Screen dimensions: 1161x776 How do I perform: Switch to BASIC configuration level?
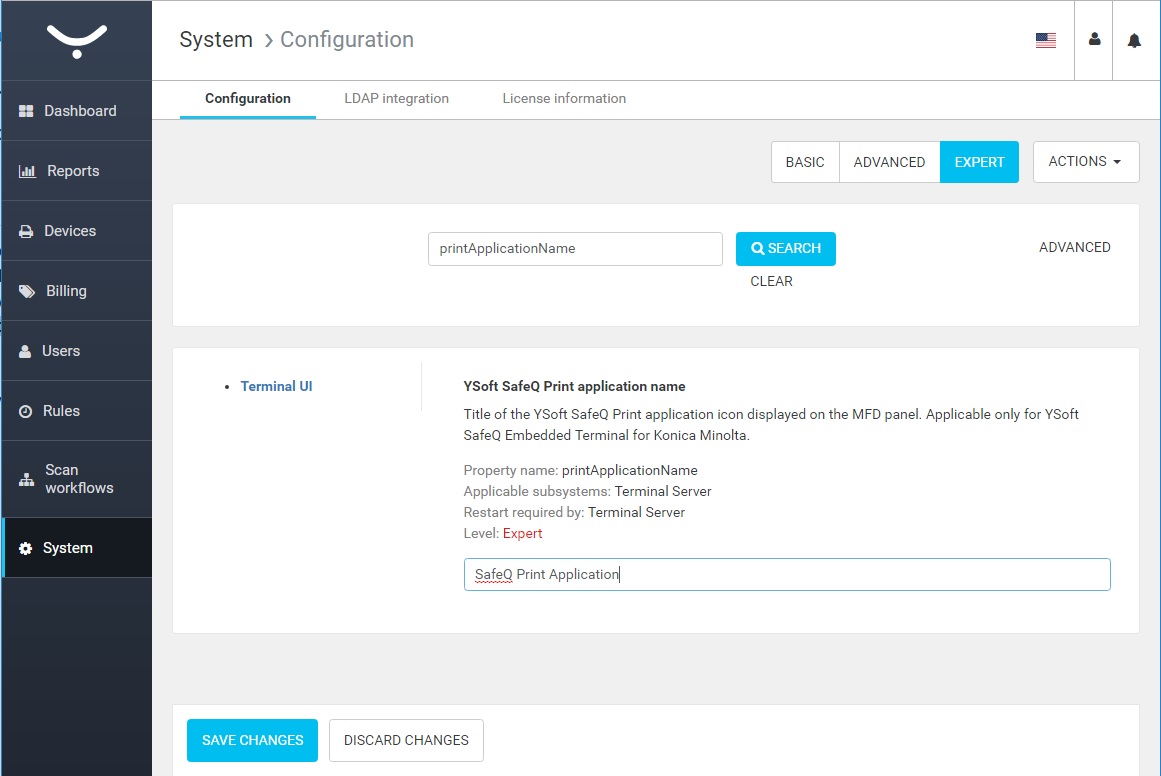[x=805, y=162]
